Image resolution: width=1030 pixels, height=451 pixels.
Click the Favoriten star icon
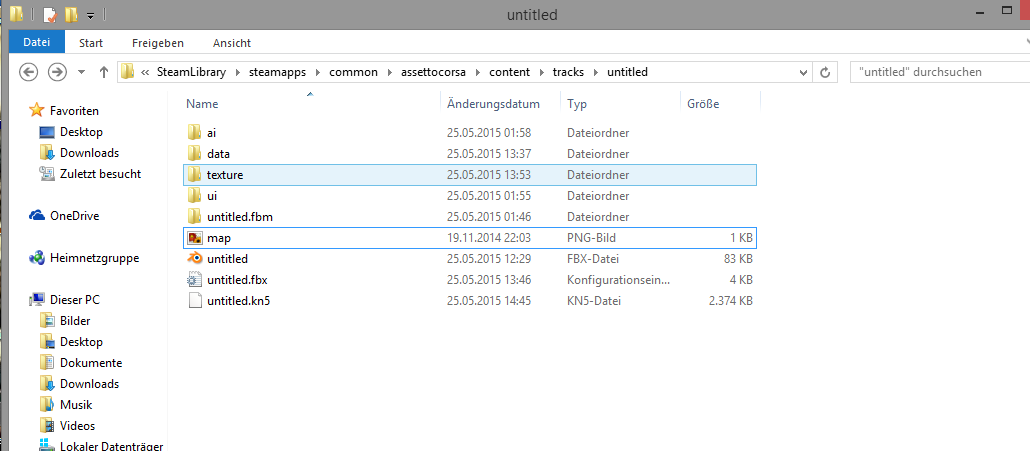pos(37,110)
